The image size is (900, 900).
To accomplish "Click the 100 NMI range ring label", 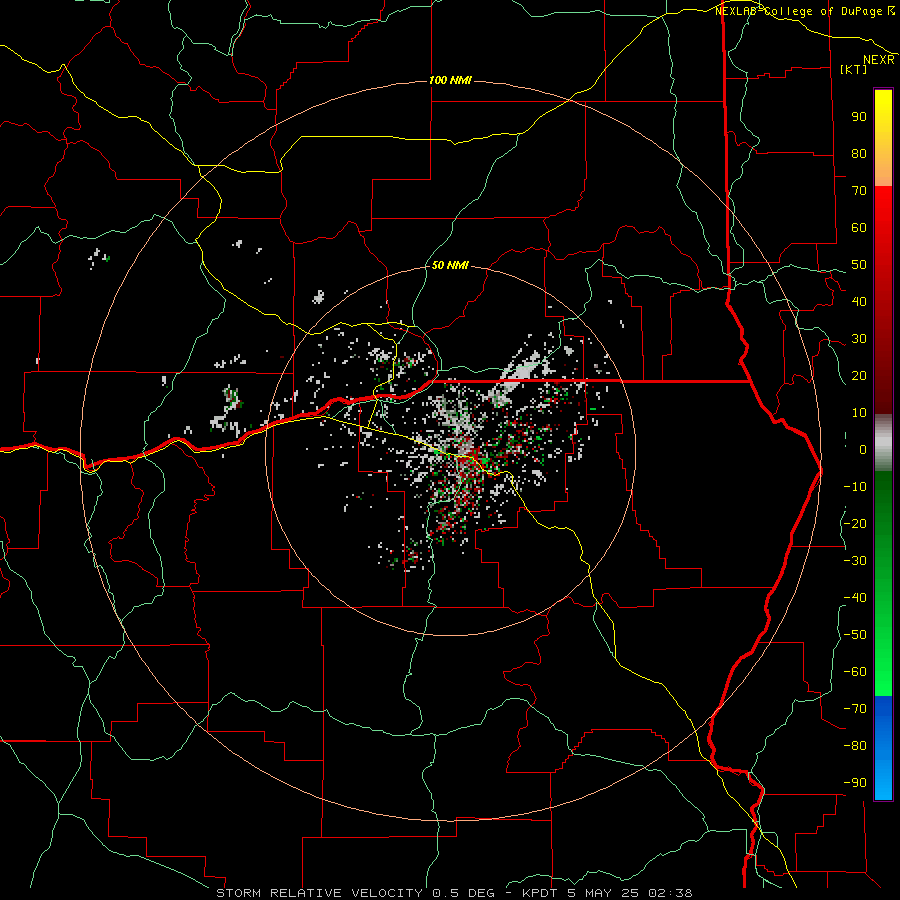I will (451, 80).
